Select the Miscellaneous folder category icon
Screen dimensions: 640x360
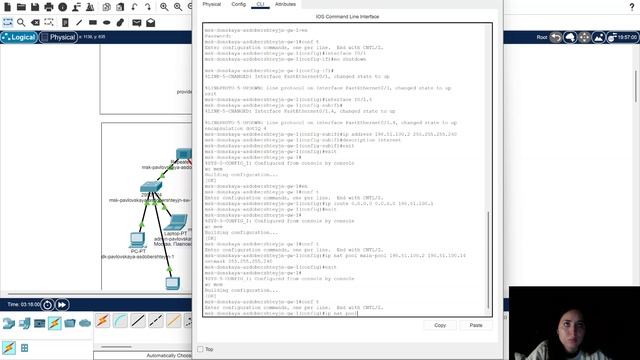pos(70,324)
